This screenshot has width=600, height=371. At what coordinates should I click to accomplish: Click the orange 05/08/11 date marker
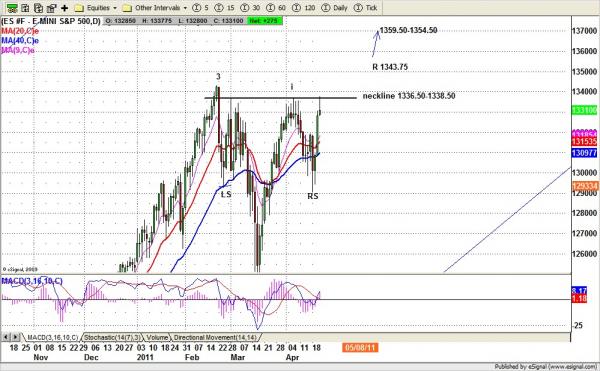point(360,348)
